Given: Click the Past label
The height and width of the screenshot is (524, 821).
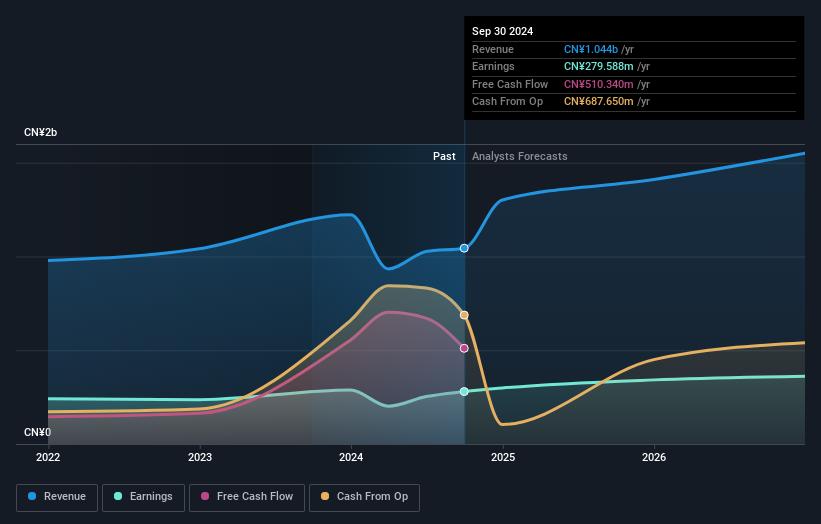Looking at the screenshot, I should click(444, 157).
